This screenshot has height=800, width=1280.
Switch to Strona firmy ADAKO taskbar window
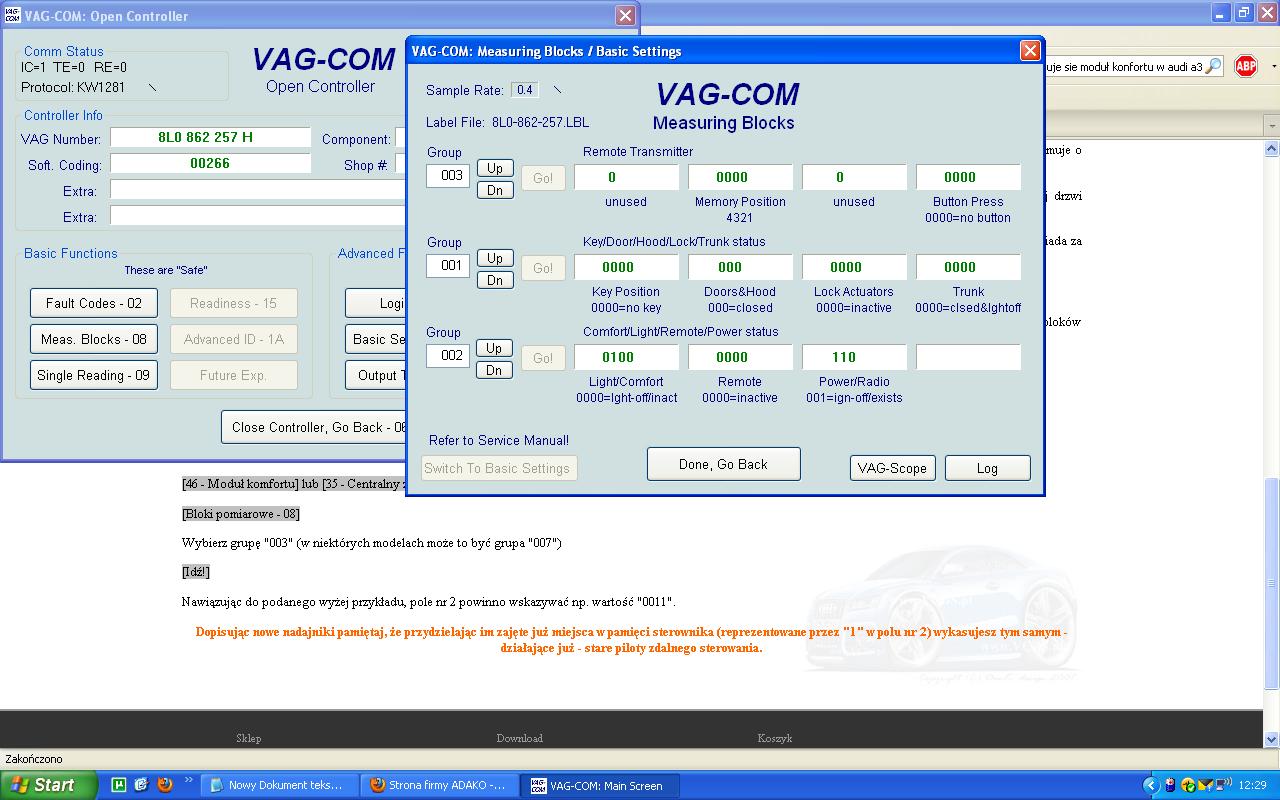[x=438, y=785]
